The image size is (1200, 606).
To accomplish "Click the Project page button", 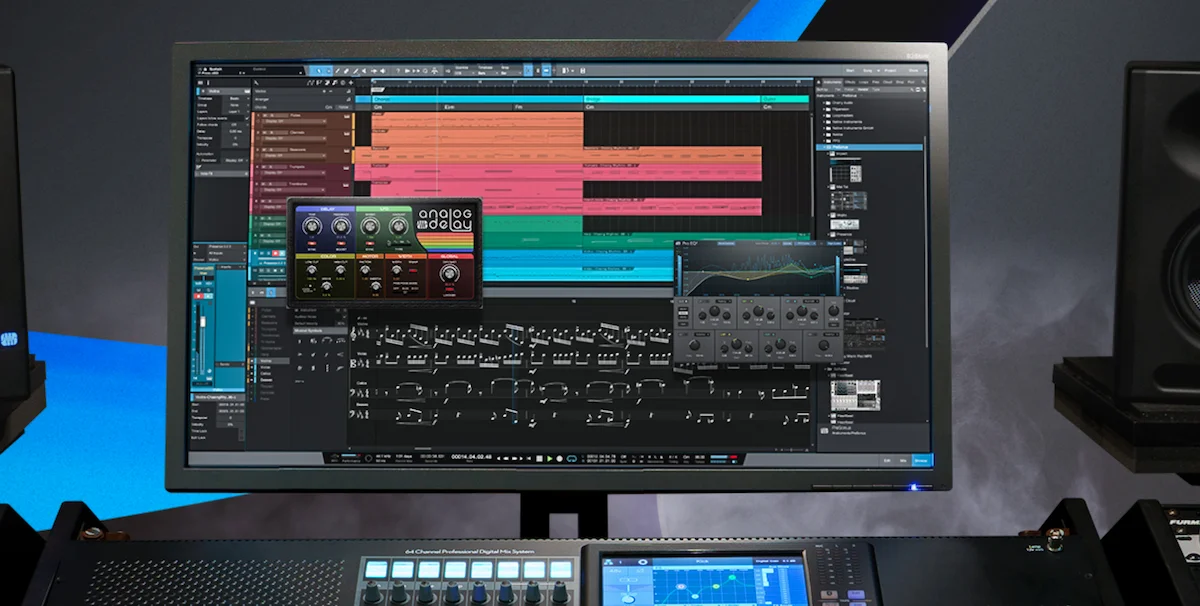I will pyautogui.click(x=890, y=70).
